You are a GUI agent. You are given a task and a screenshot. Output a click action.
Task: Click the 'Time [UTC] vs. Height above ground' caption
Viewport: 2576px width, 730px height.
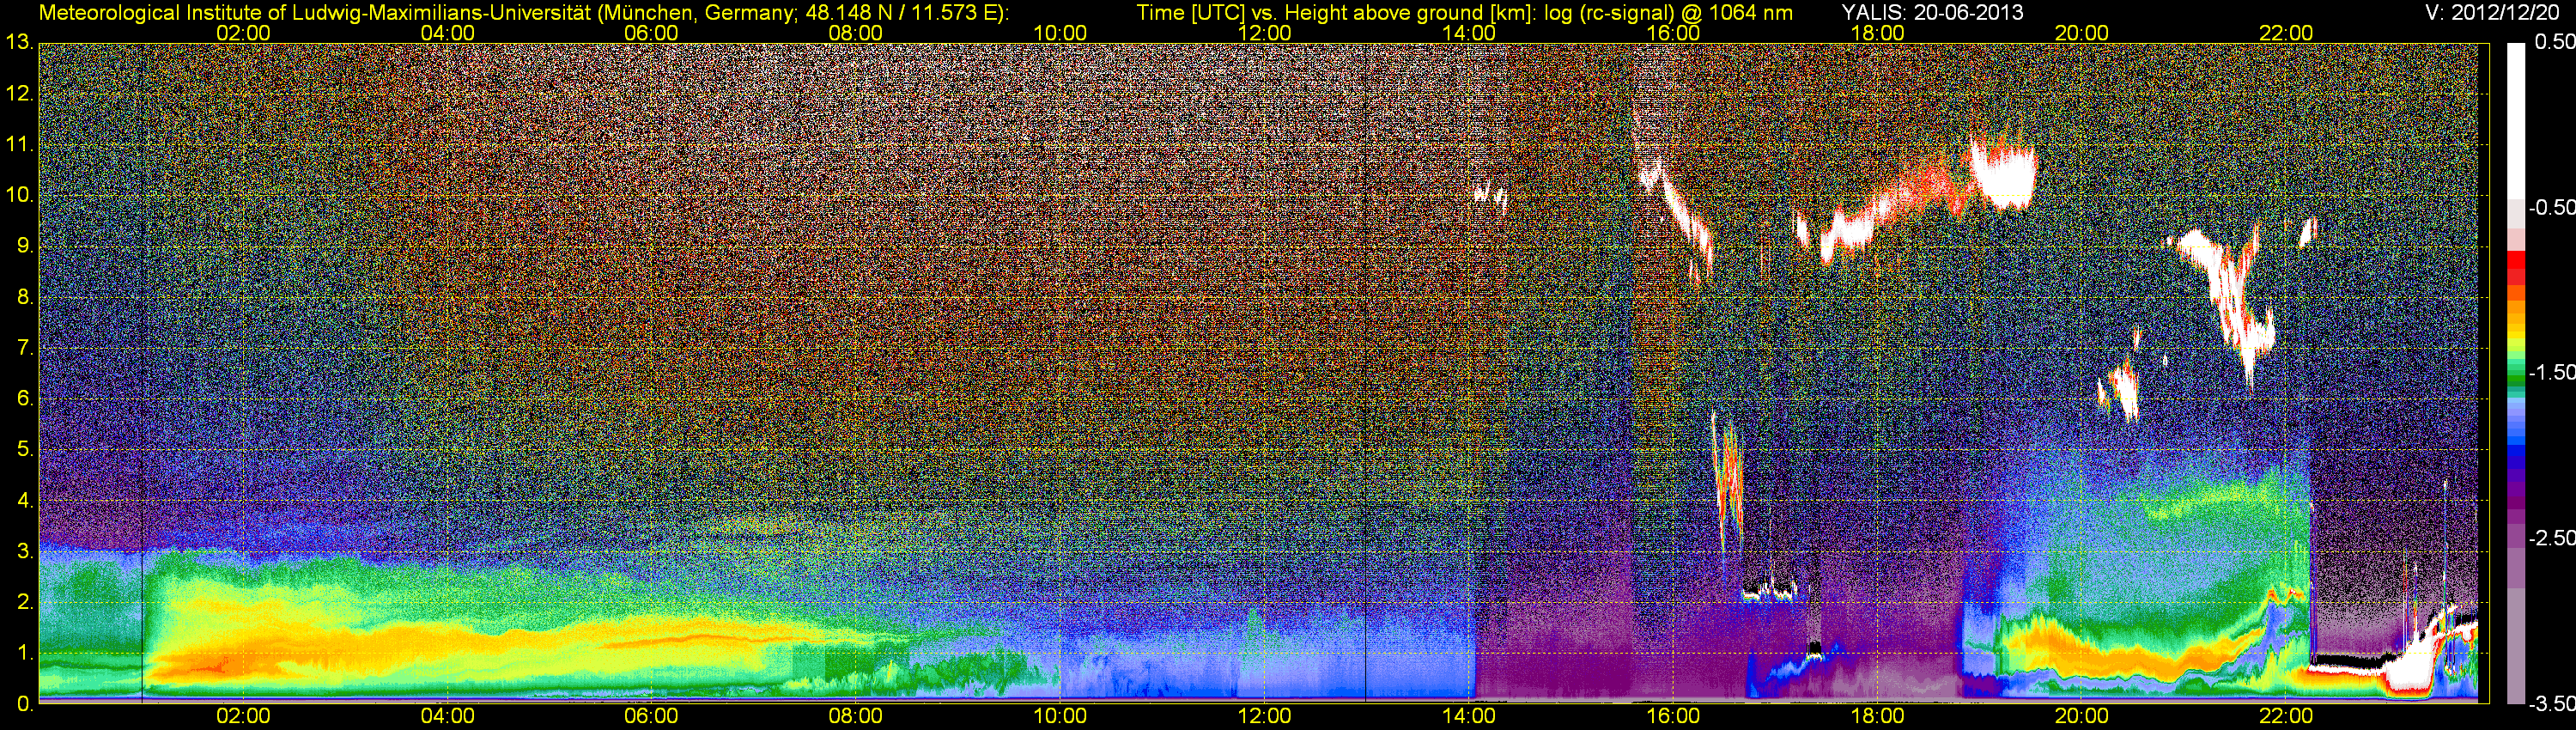(x=1464, y=13)
